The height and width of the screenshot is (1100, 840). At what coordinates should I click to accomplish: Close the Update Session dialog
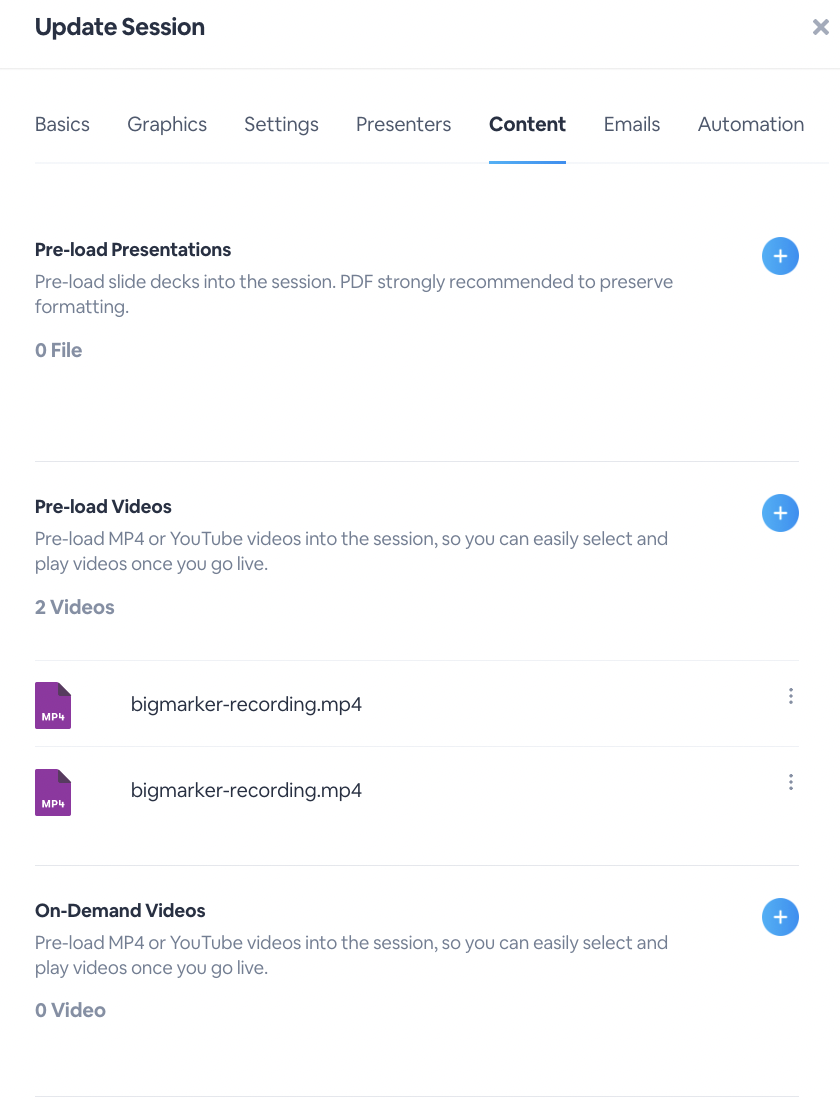tap(820, 27)
